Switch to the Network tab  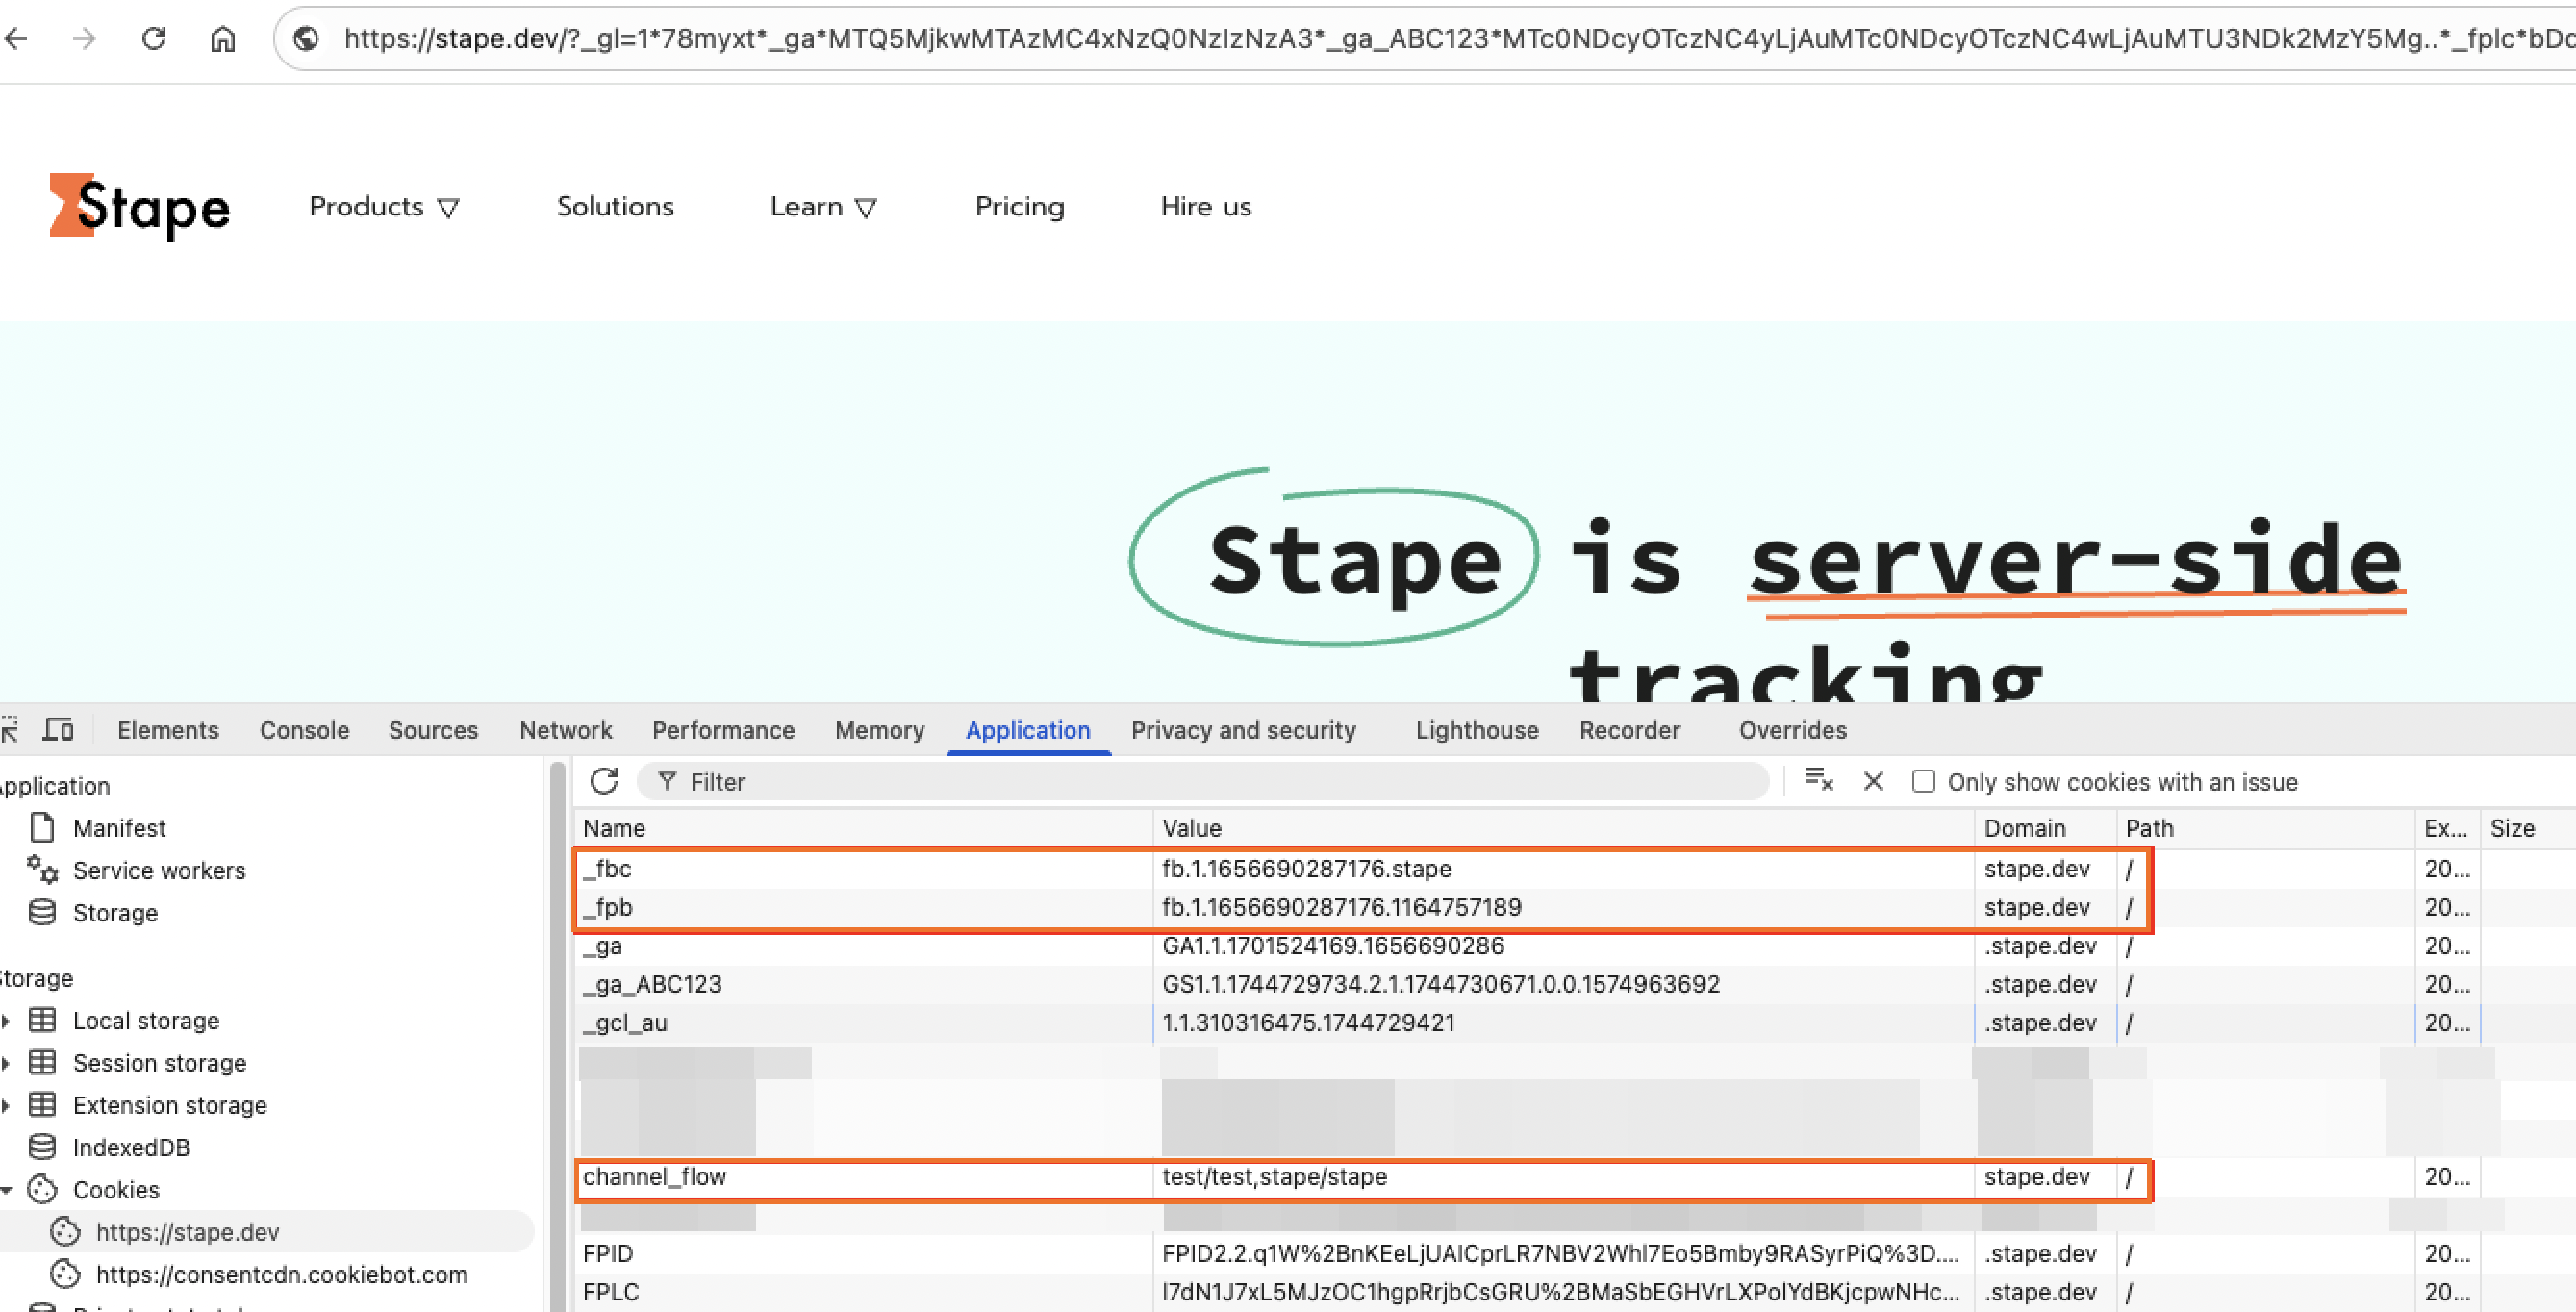pos(565,730)
